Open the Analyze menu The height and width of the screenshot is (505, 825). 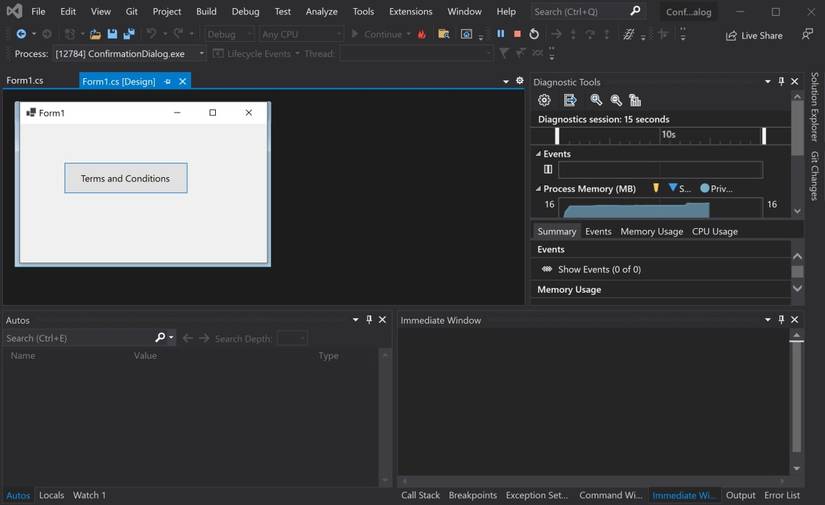pos(321,11)
